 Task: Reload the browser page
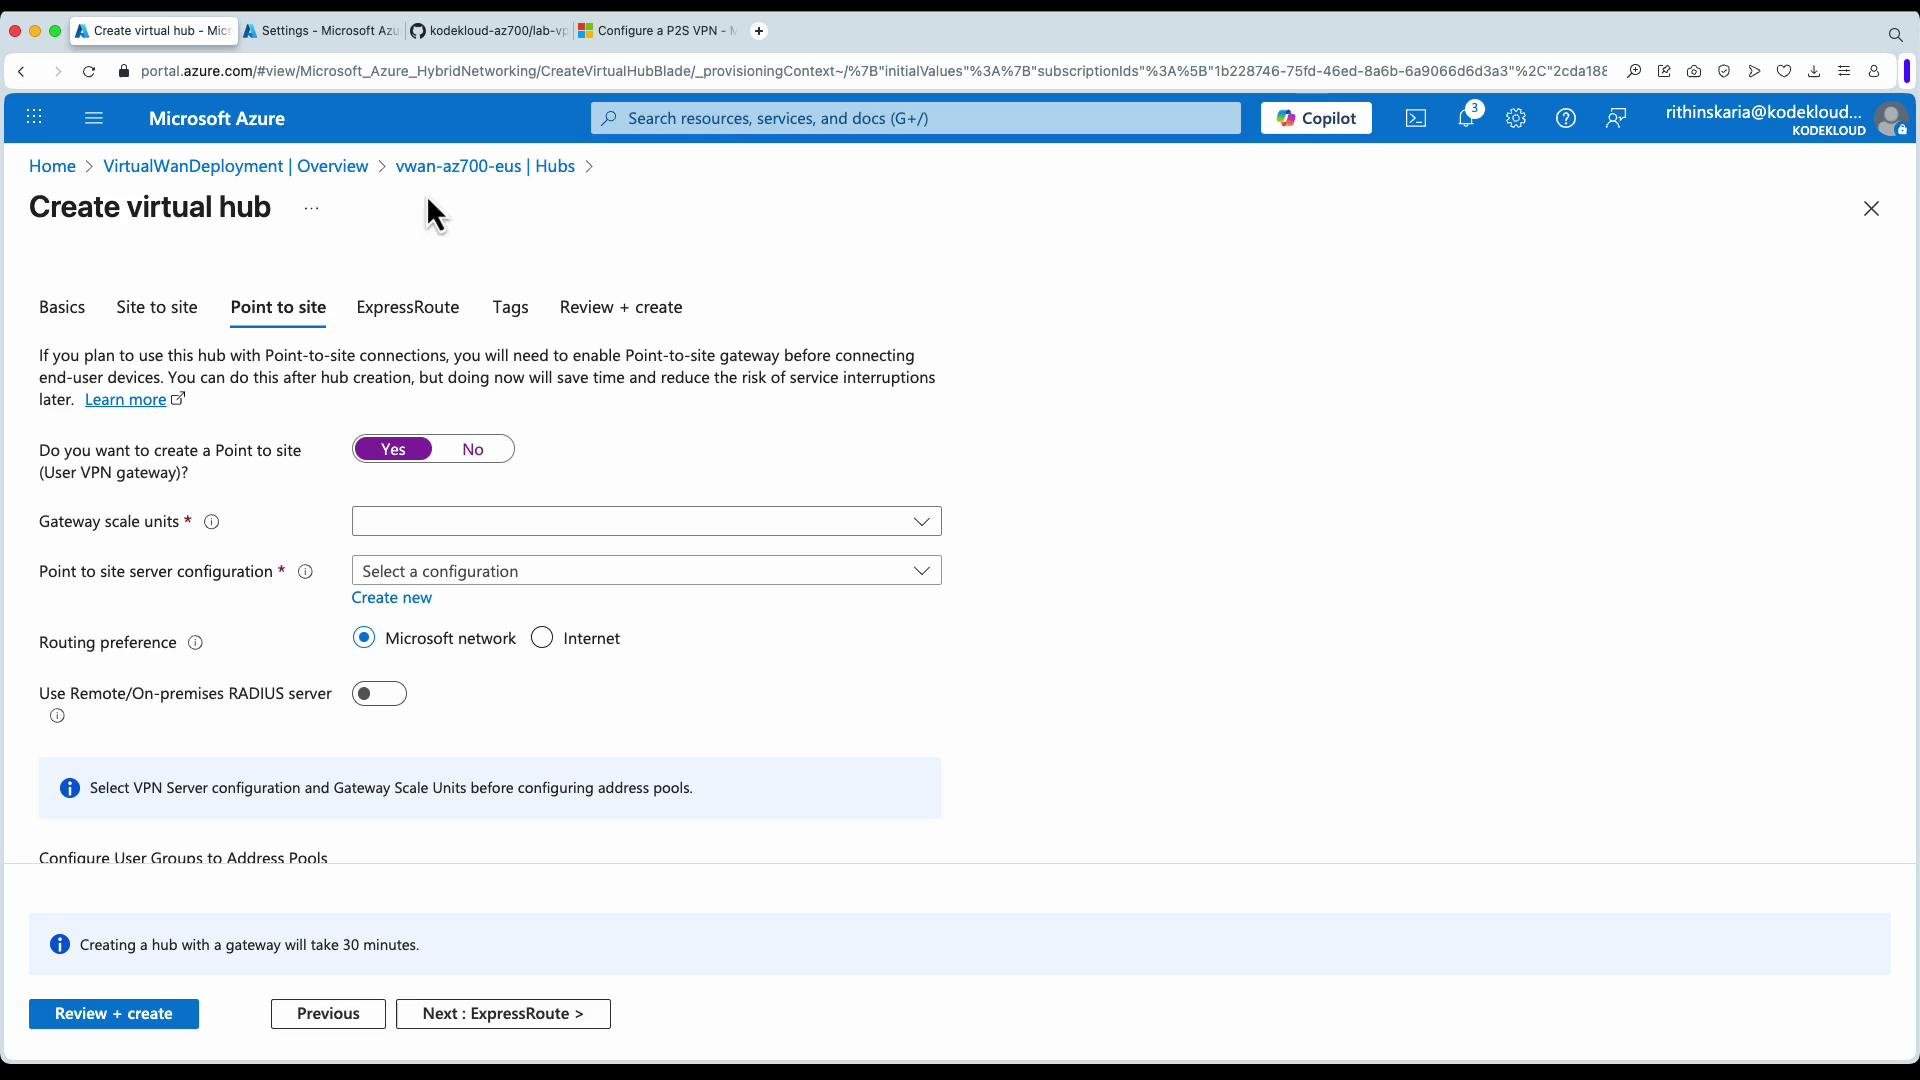click(89, 71)
